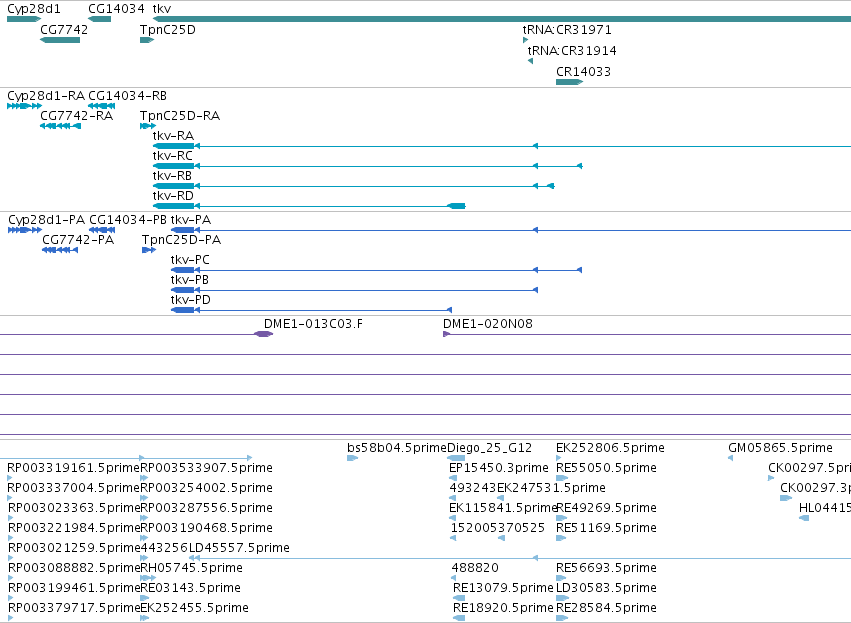The width and height of the screenshot is (851, 623).
Task: Click the TpnC25D-PA protein label
Action: click(181, 240)
